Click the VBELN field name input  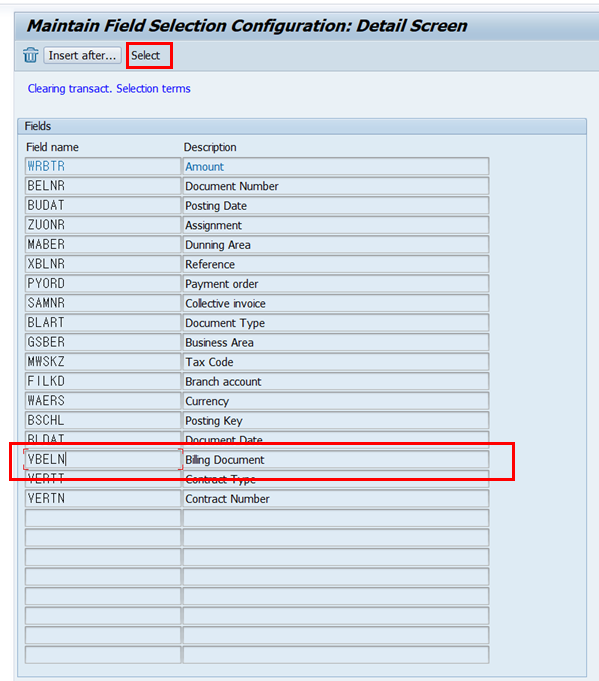[103, 460]
